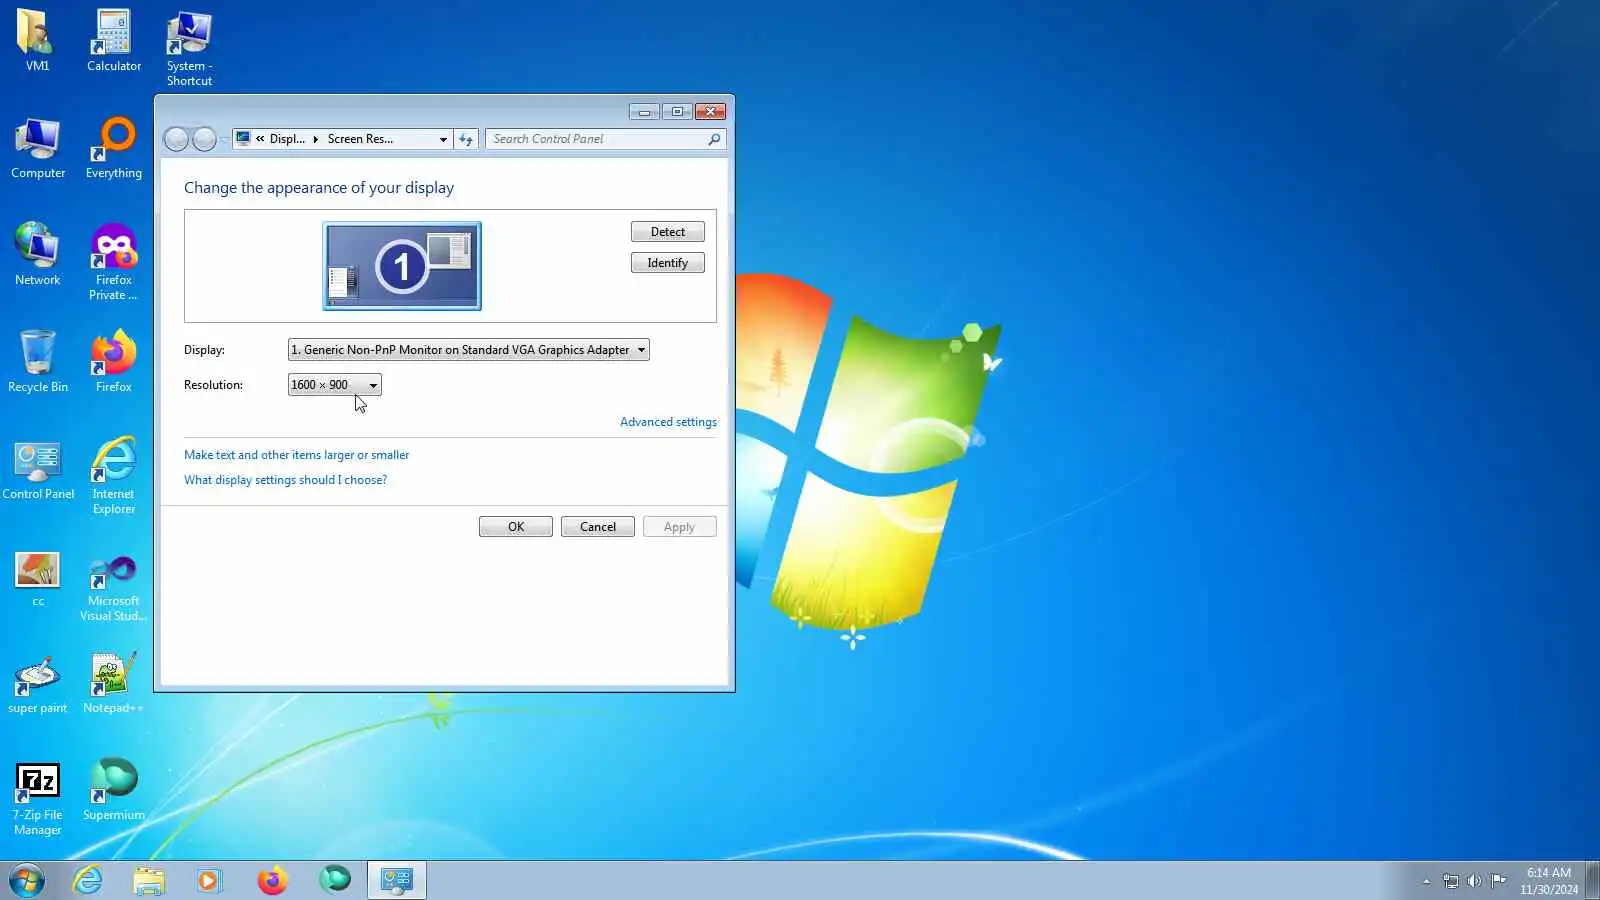Viewport: 1600px width, 900px height.
Task: Select the cc image file on desktop
Action: [38, 579]
